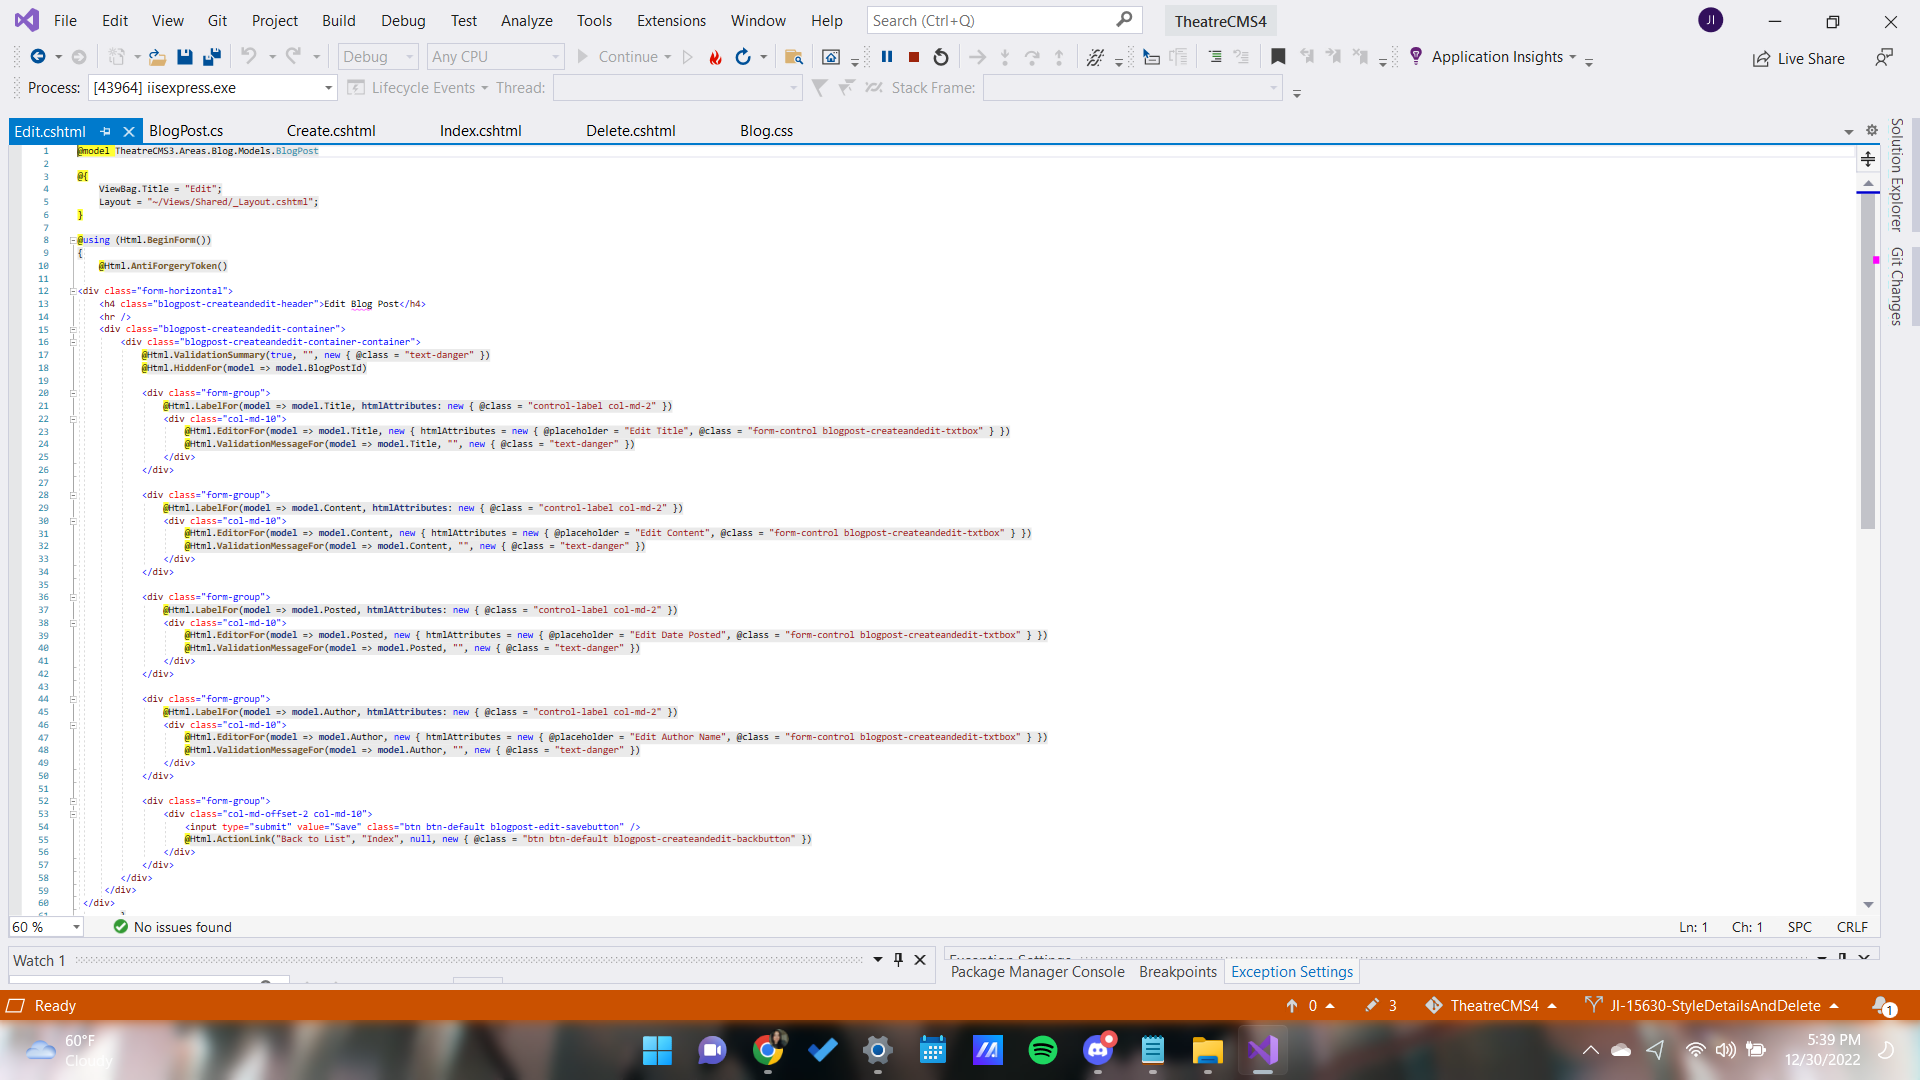Step Into the next statement
This screenshot has width=1920, height=1080.
tap(1005, 57)
